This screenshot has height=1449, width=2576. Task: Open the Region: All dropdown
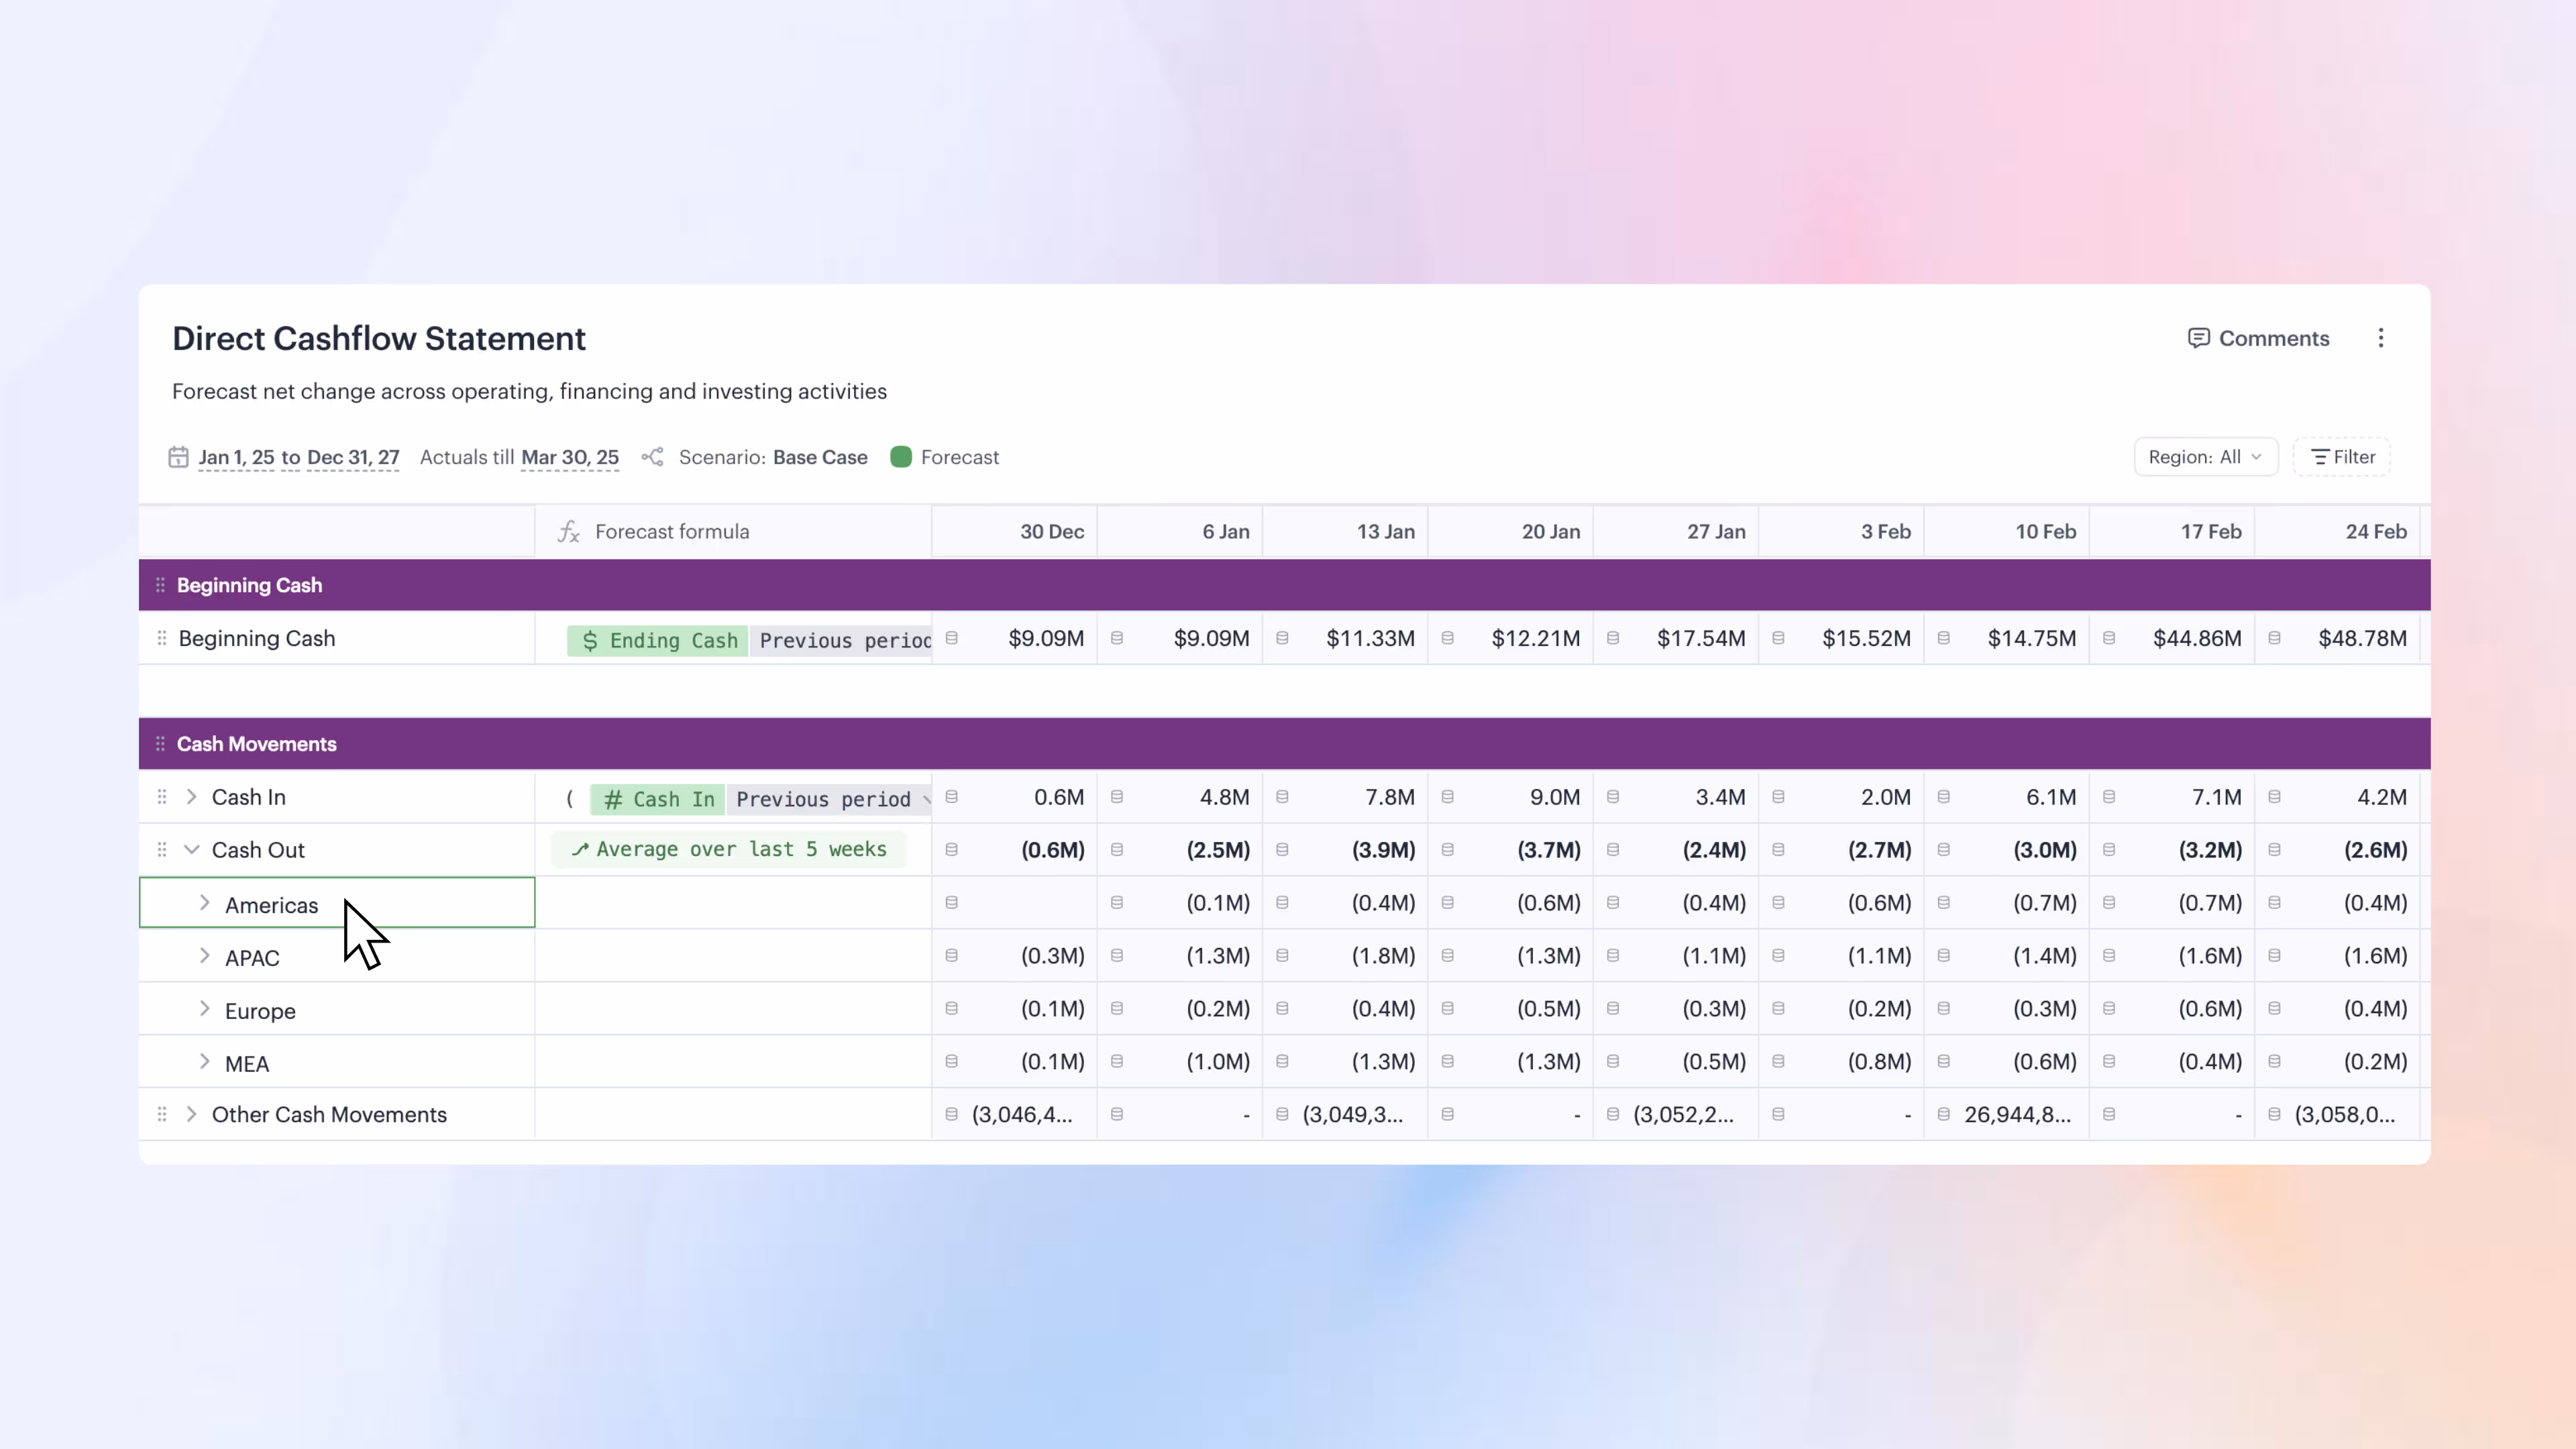pos(2205,457)
